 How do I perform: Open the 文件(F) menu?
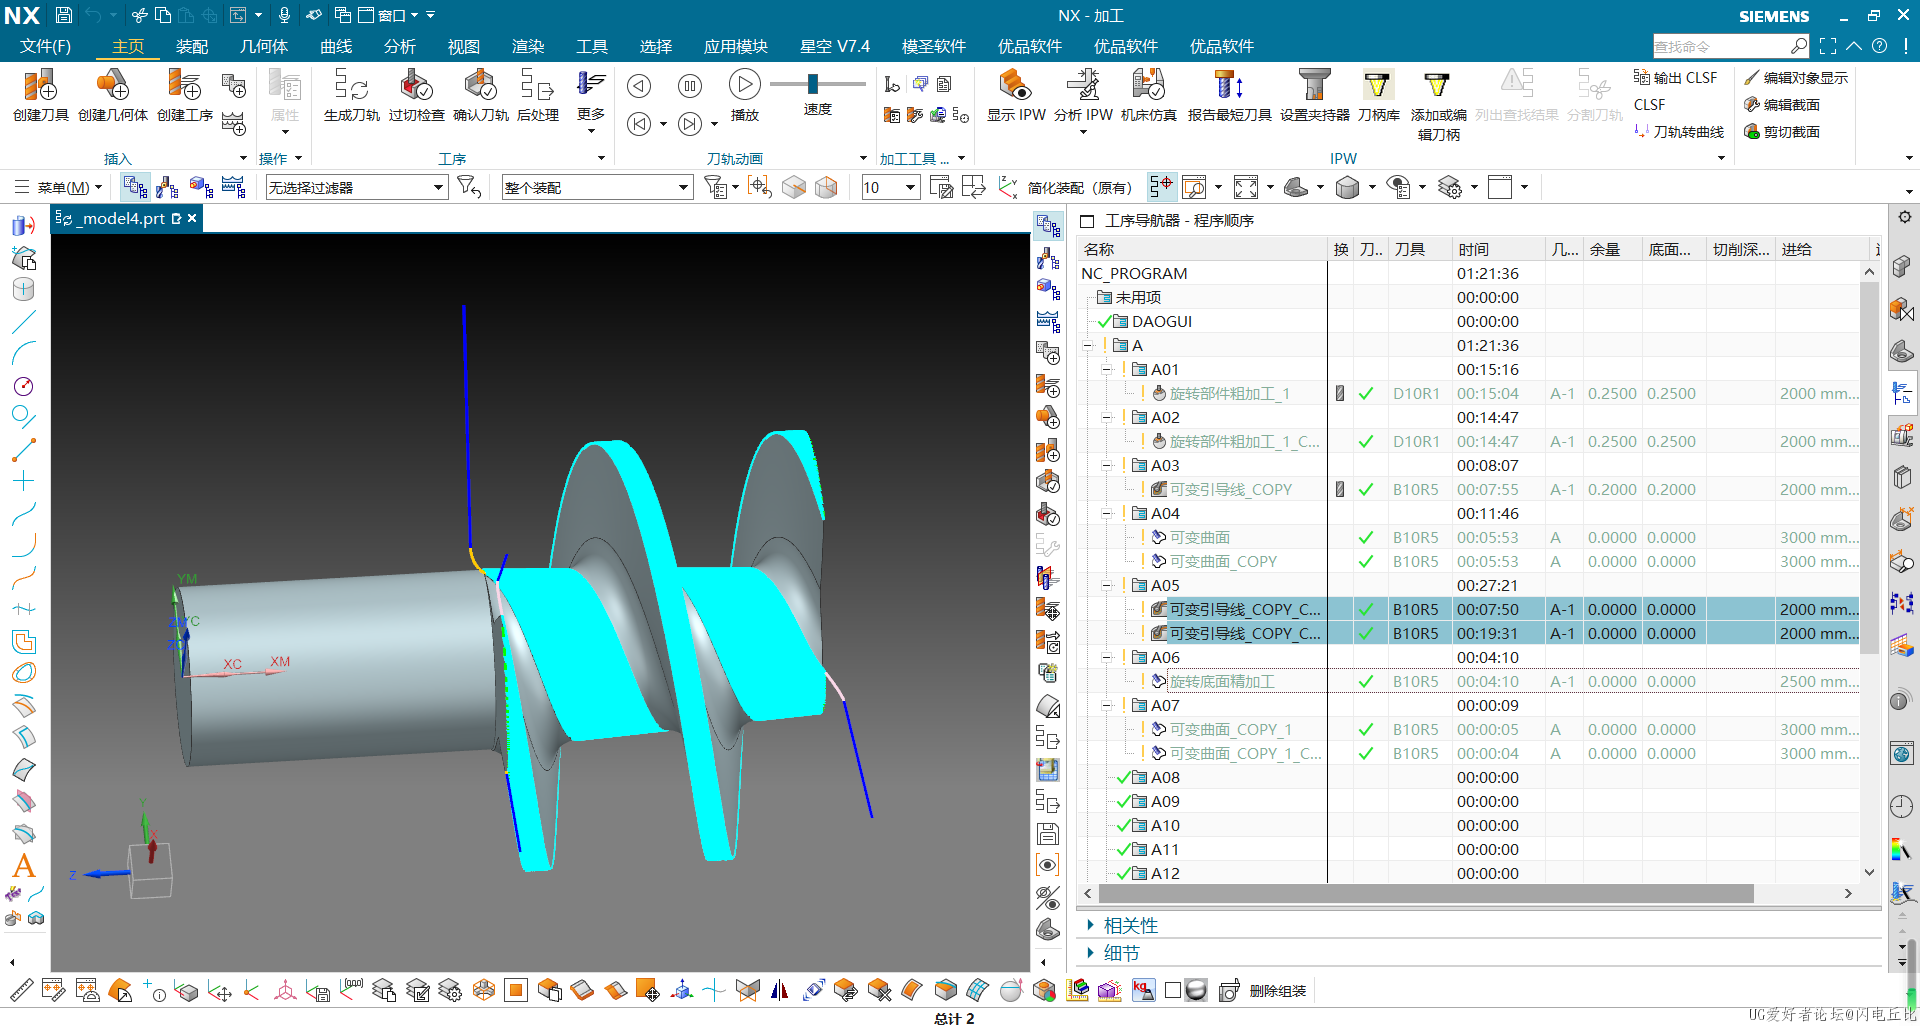click(45, 46)
